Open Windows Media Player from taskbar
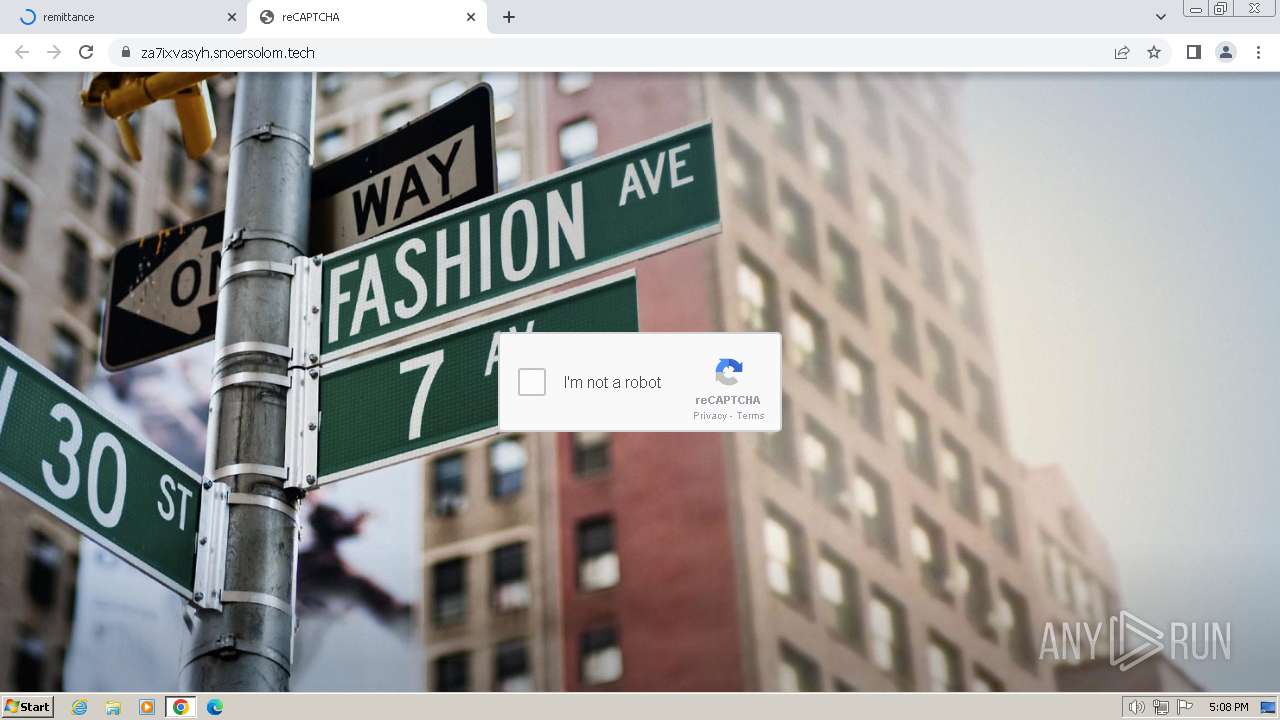This screenshot has width=1280, height=720. [x=147, y=707]
